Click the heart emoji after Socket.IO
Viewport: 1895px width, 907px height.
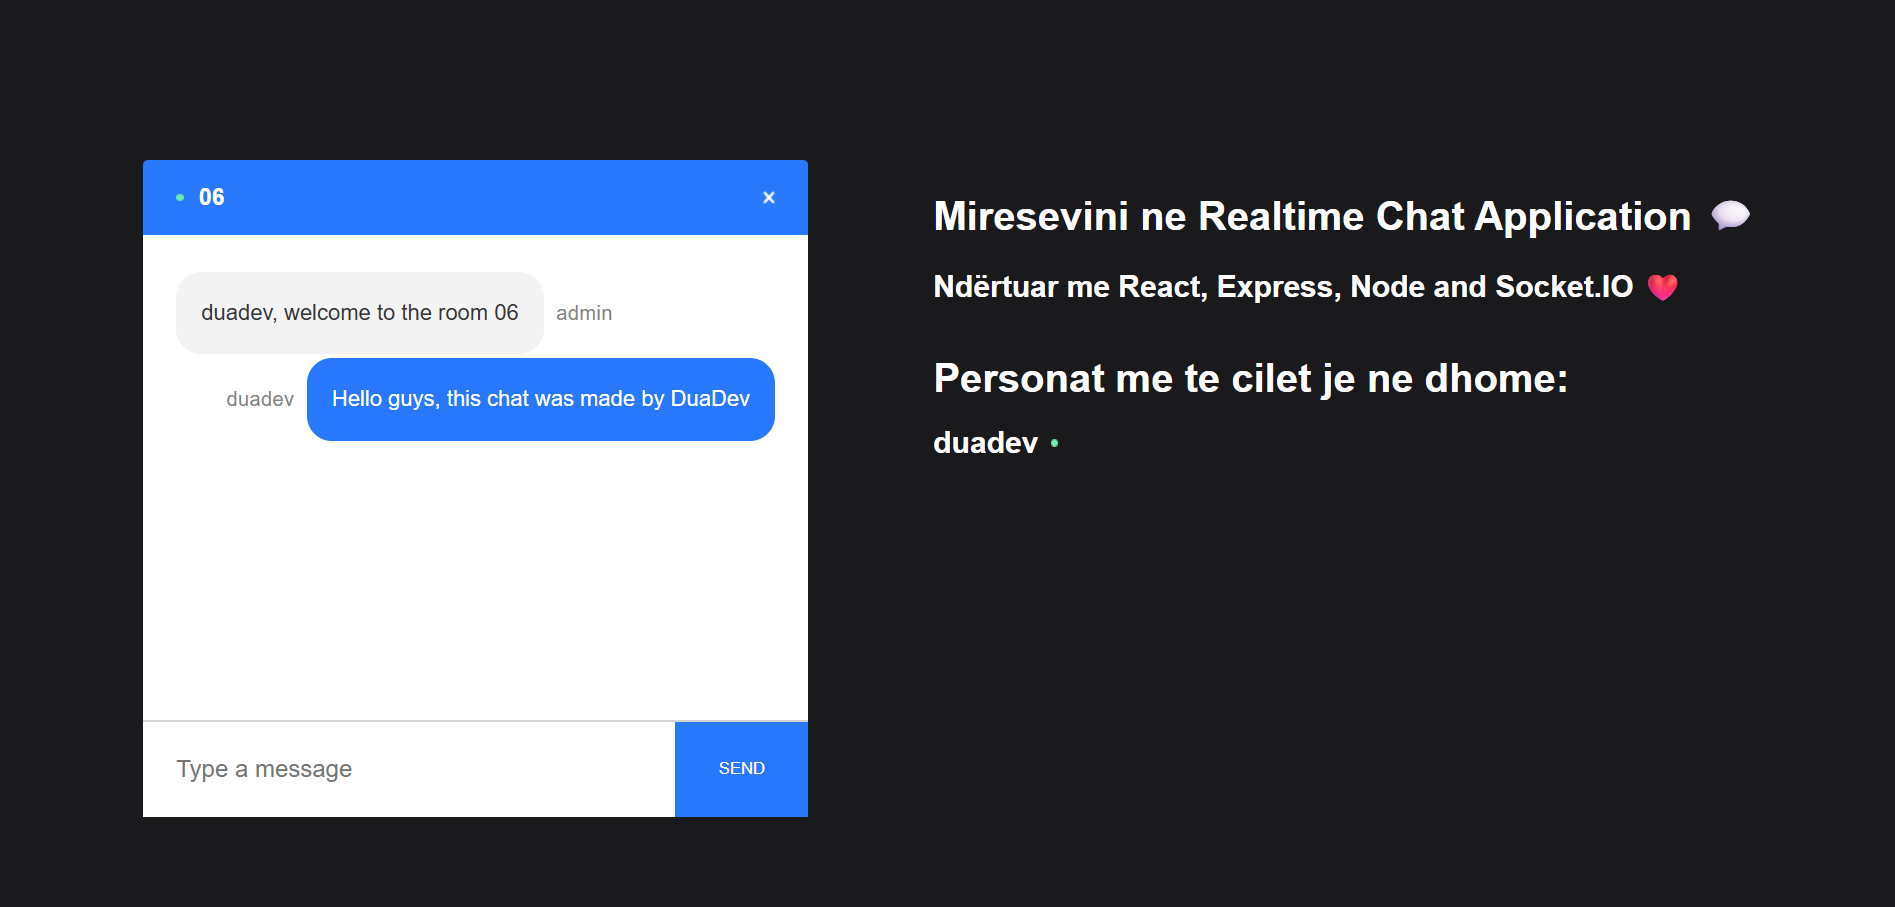[1662, 287]
